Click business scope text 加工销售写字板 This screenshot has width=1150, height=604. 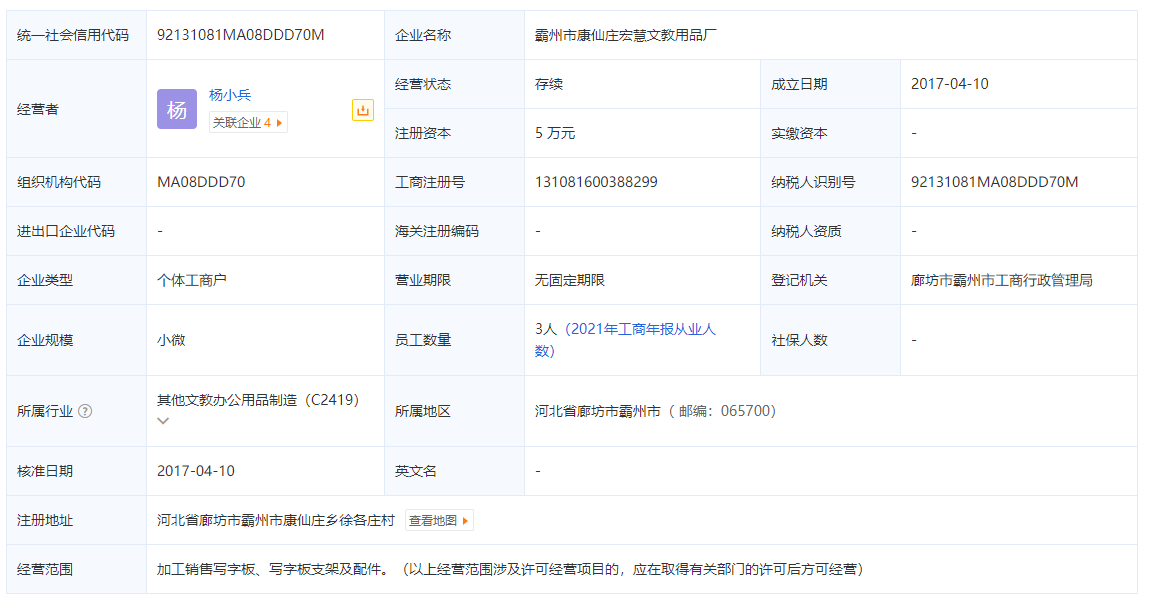pos(205,570)
